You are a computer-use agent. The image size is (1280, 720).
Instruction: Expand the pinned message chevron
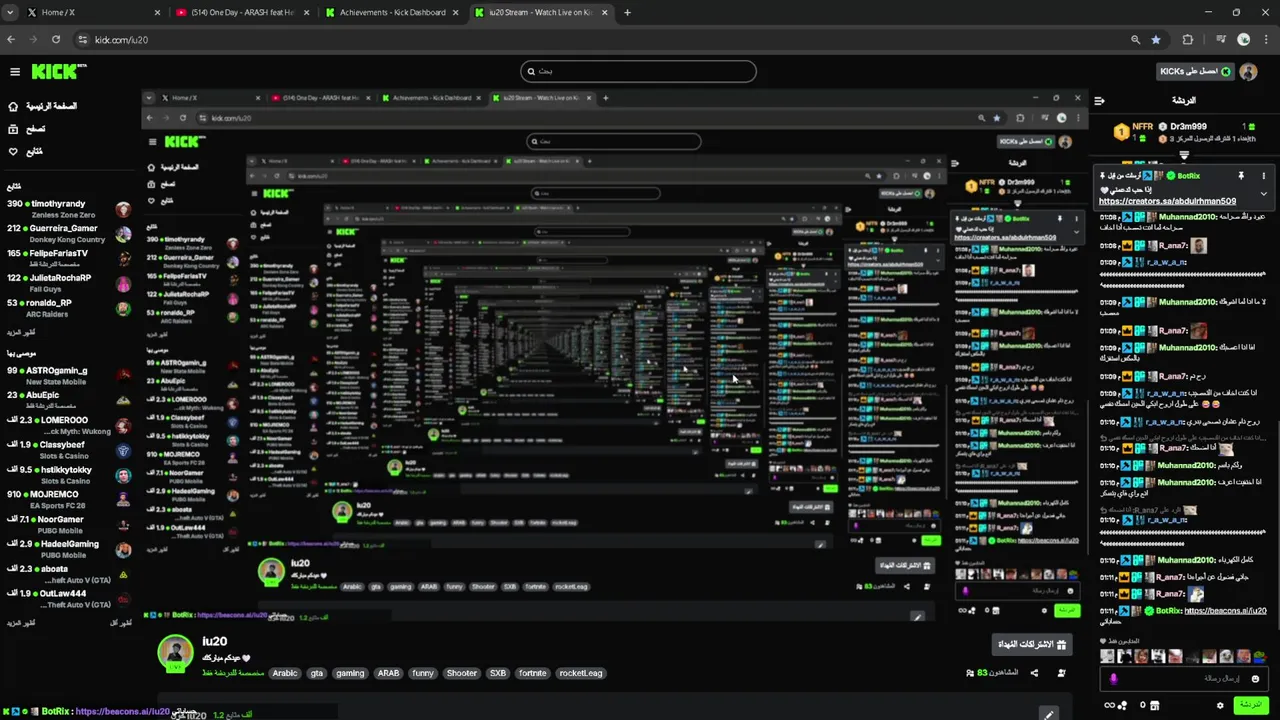click(x=1263, y=194)
